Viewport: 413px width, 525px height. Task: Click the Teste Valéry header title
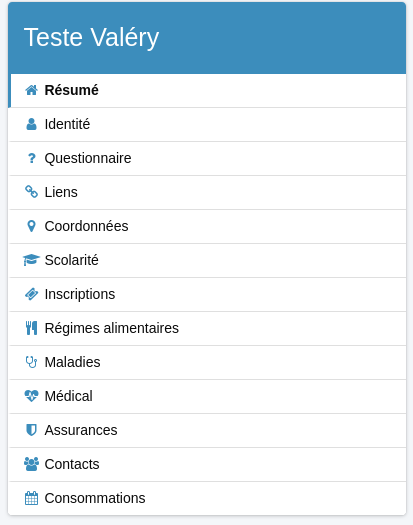[91, 38]
